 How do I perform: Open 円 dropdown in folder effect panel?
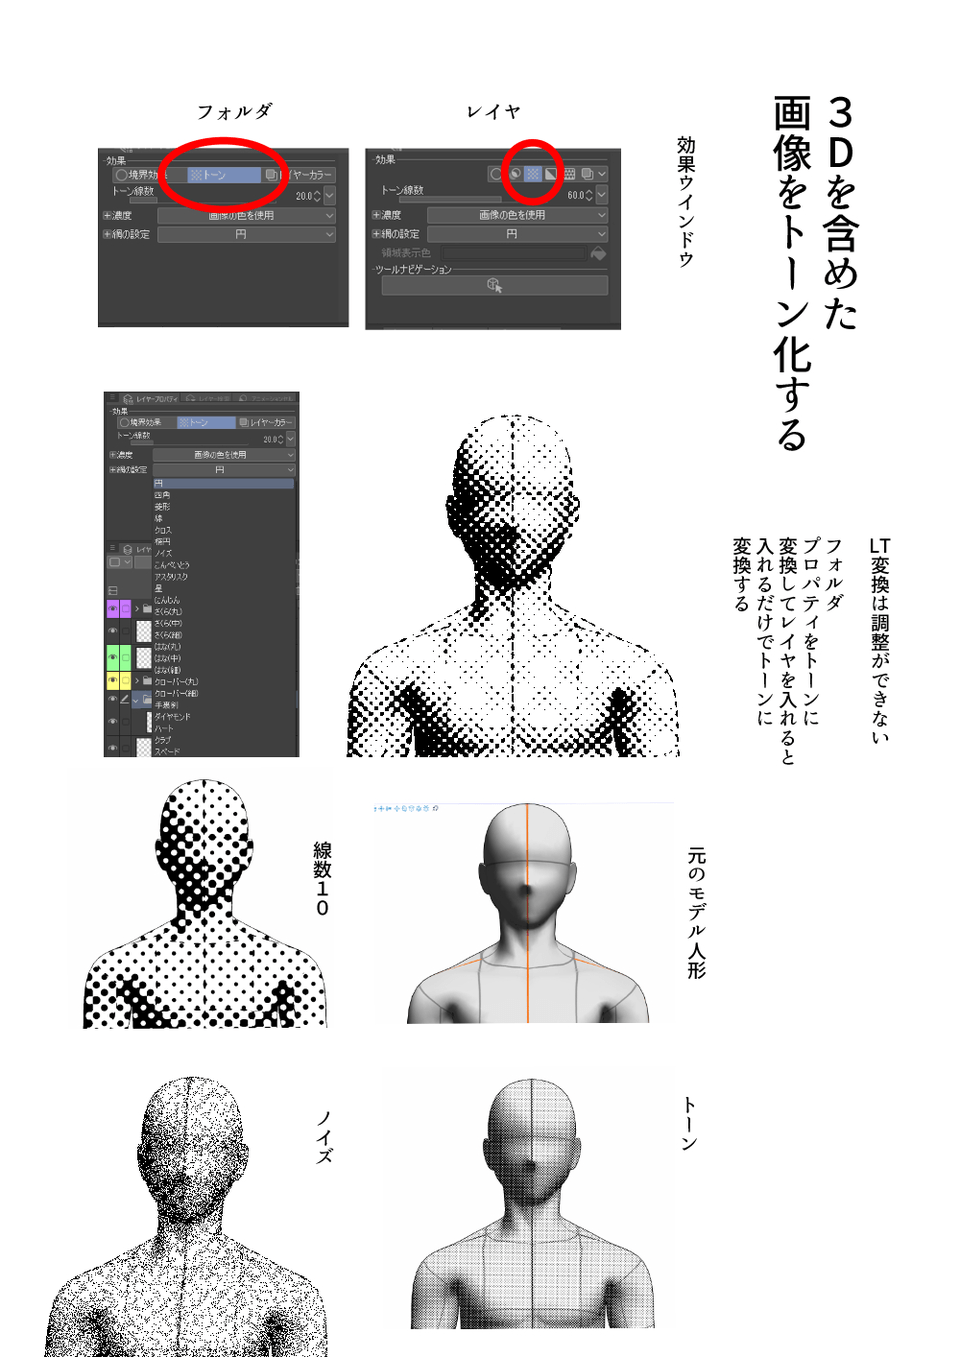247,234
